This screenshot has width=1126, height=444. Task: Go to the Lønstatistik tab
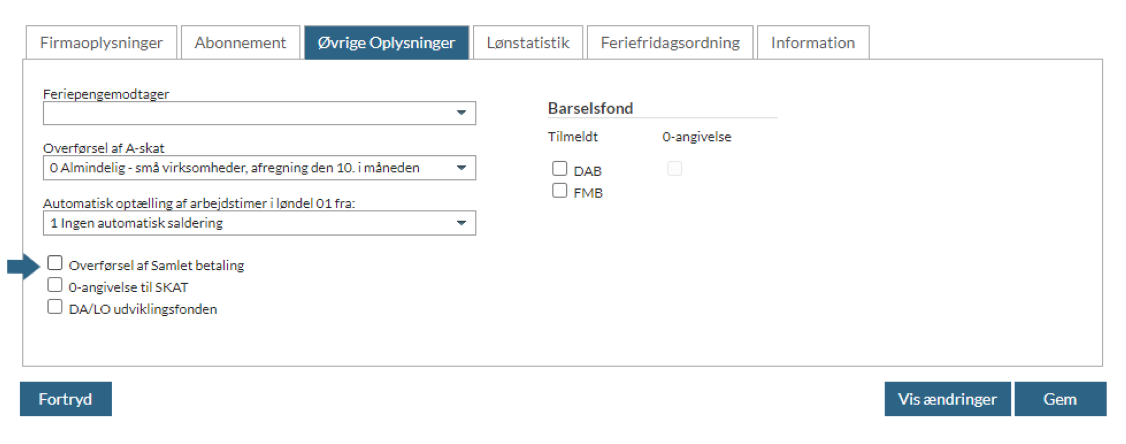click(528, 43)
